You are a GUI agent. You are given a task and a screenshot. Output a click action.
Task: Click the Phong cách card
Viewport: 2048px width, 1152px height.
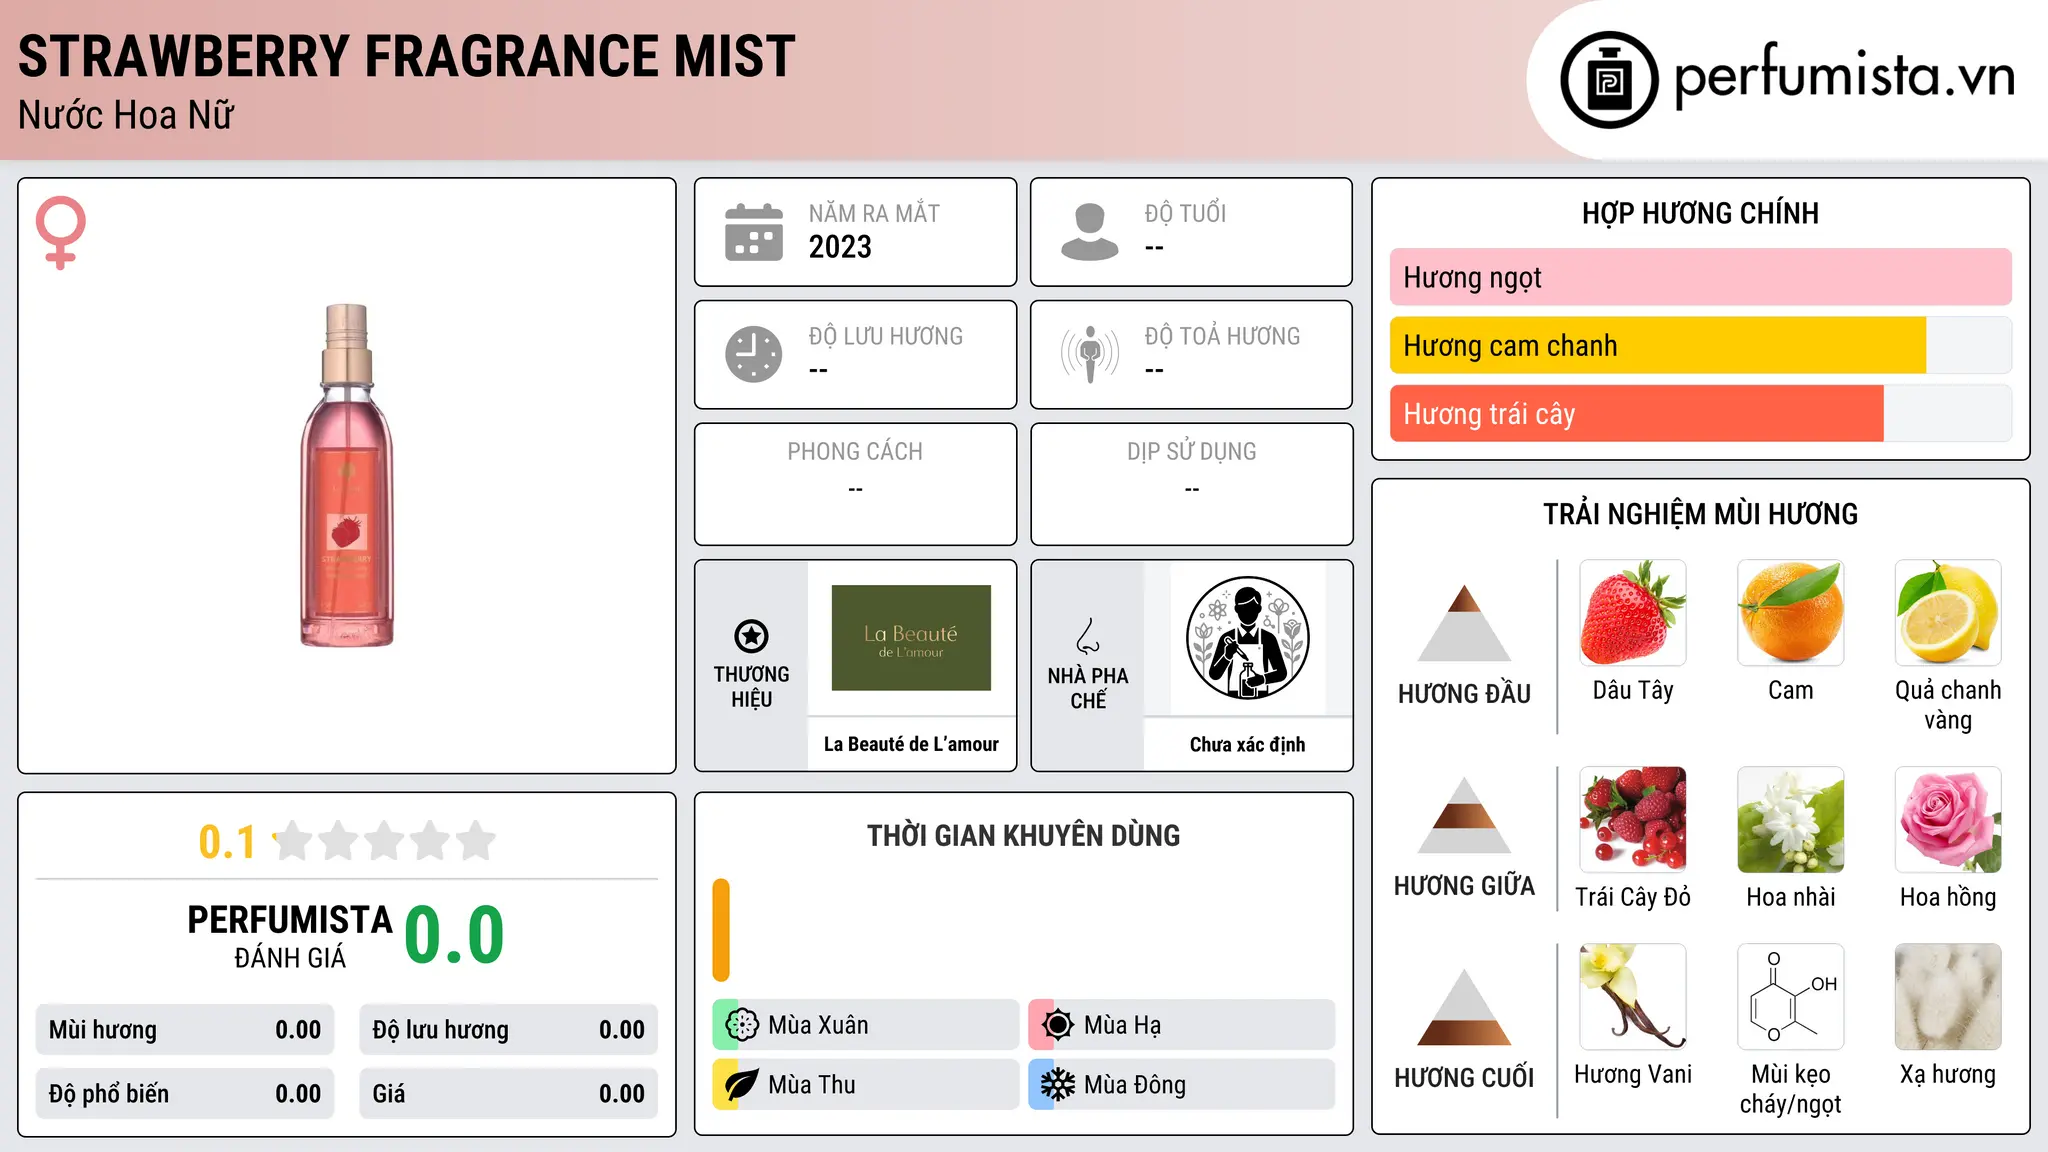click(x=855, y=484)
